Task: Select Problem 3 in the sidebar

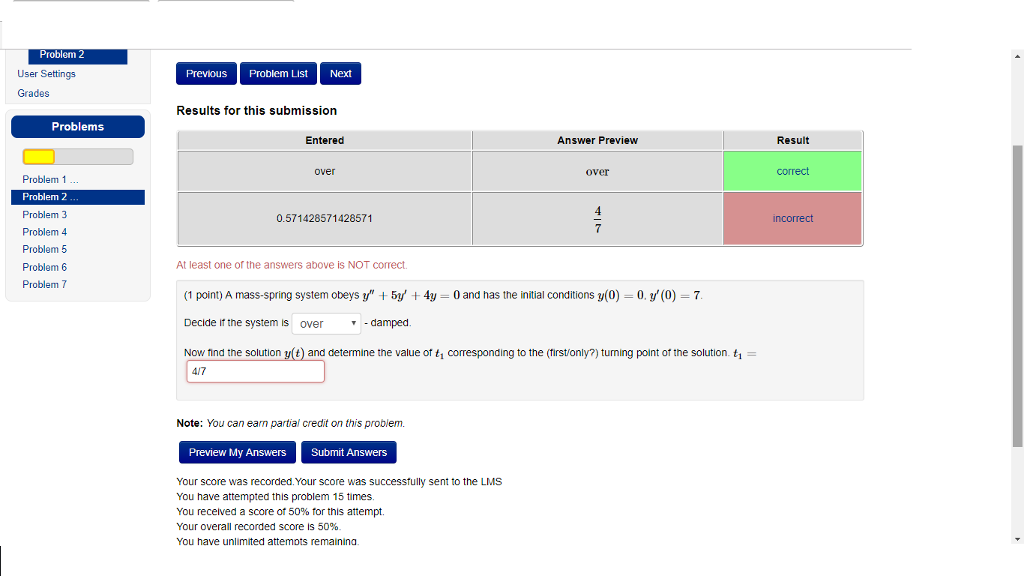Action: click(44, 214)
